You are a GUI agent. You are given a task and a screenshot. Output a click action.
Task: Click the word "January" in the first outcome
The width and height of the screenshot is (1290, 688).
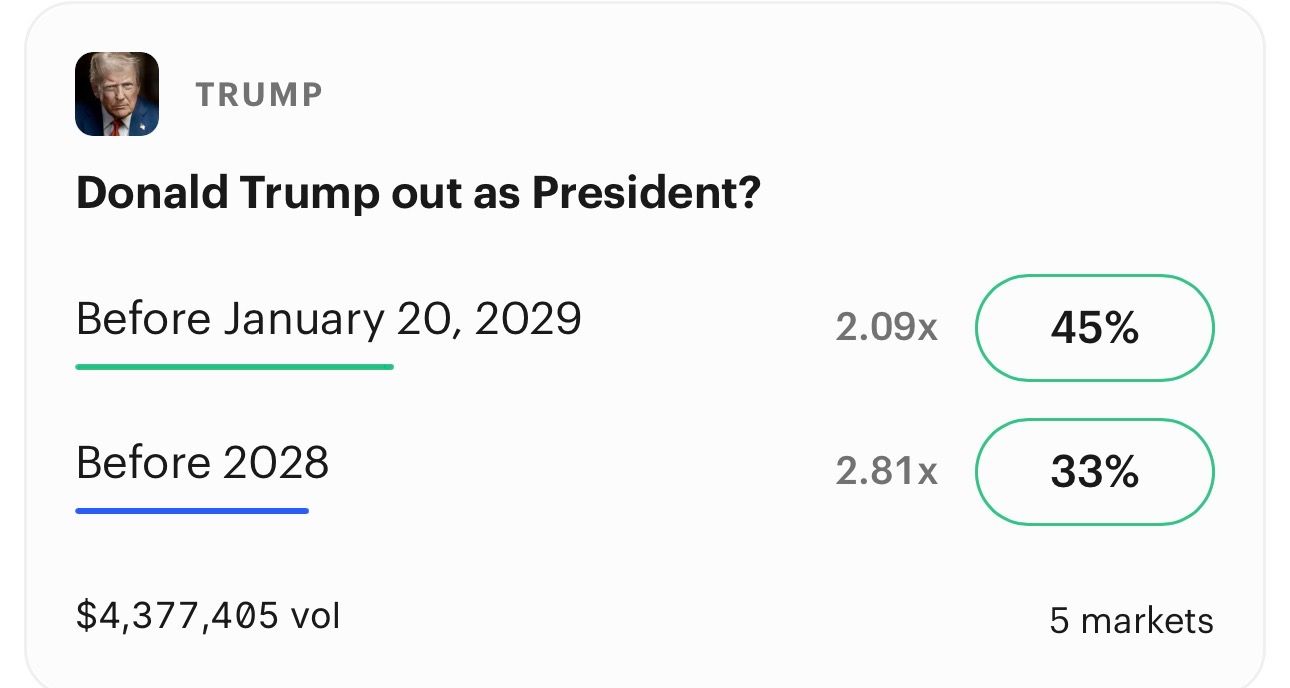pyautogui.click(x=303, y=319)
